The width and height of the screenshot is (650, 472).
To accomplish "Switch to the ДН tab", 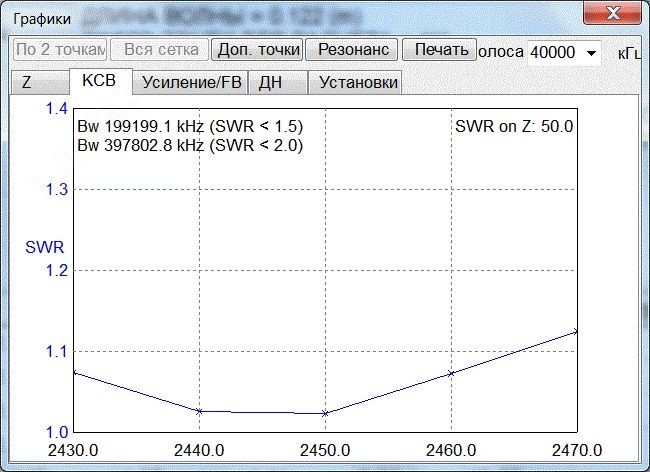I will (x=278, y=82).
